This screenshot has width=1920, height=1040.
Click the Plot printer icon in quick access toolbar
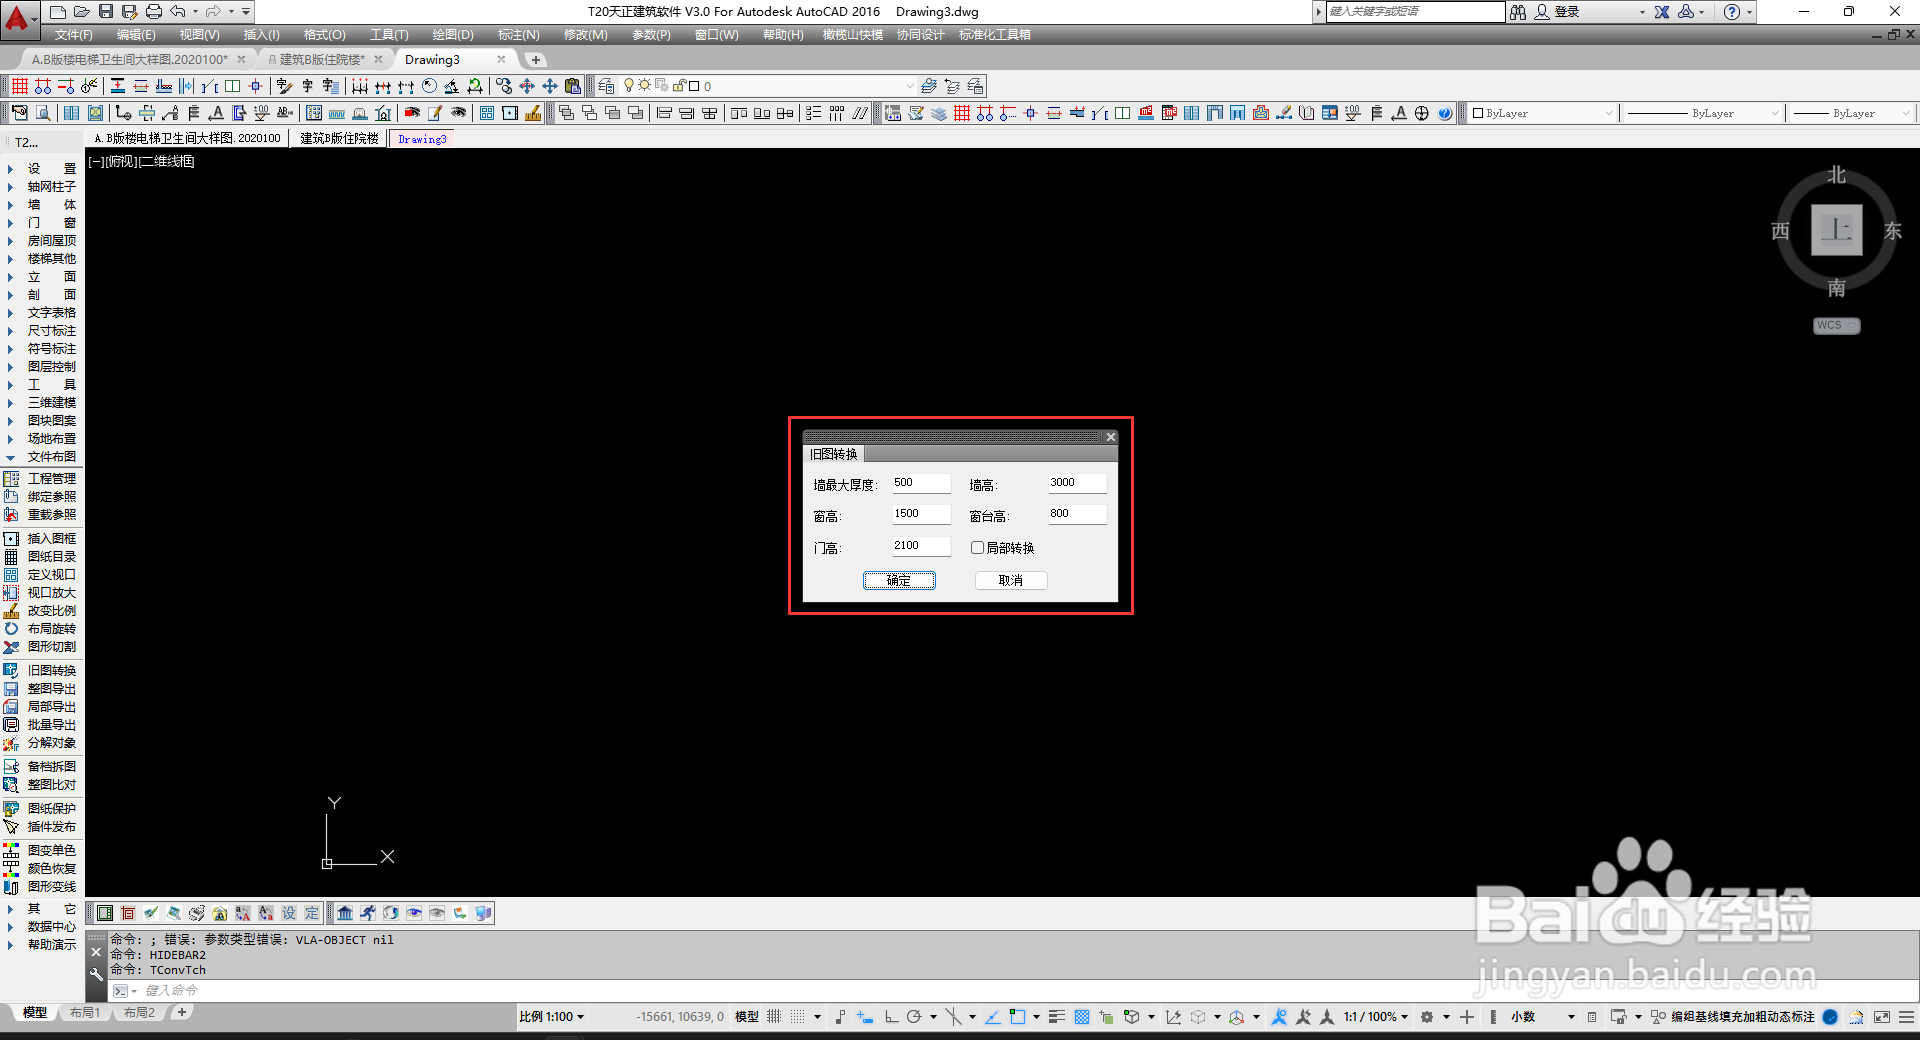[153, 12]
